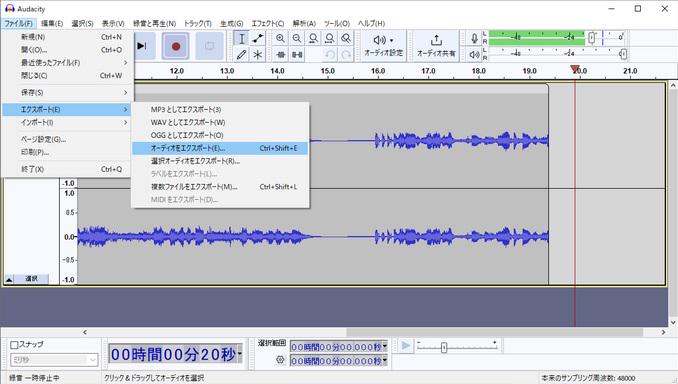
Task: Open 表示(V) menu
Action: [x=113, y=23]
